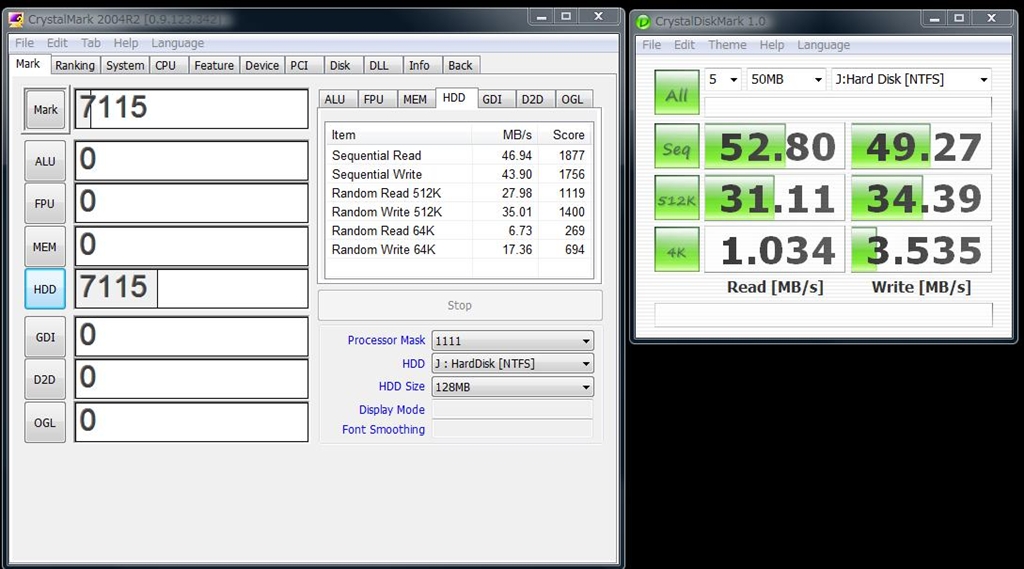Click the Display Mode field

pos(513,410)
